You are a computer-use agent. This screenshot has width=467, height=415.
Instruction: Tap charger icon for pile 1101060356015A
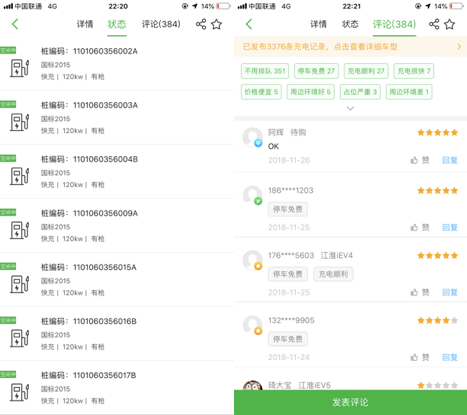pyautogui.click(x=20, y=284)
